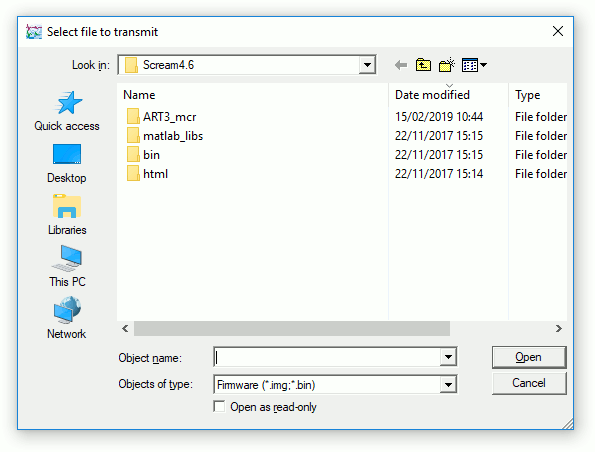Click the Up One Level folder icon
The height and width of the screenshot is (452, 595).
pyautogui.click(x=423, y=65)
